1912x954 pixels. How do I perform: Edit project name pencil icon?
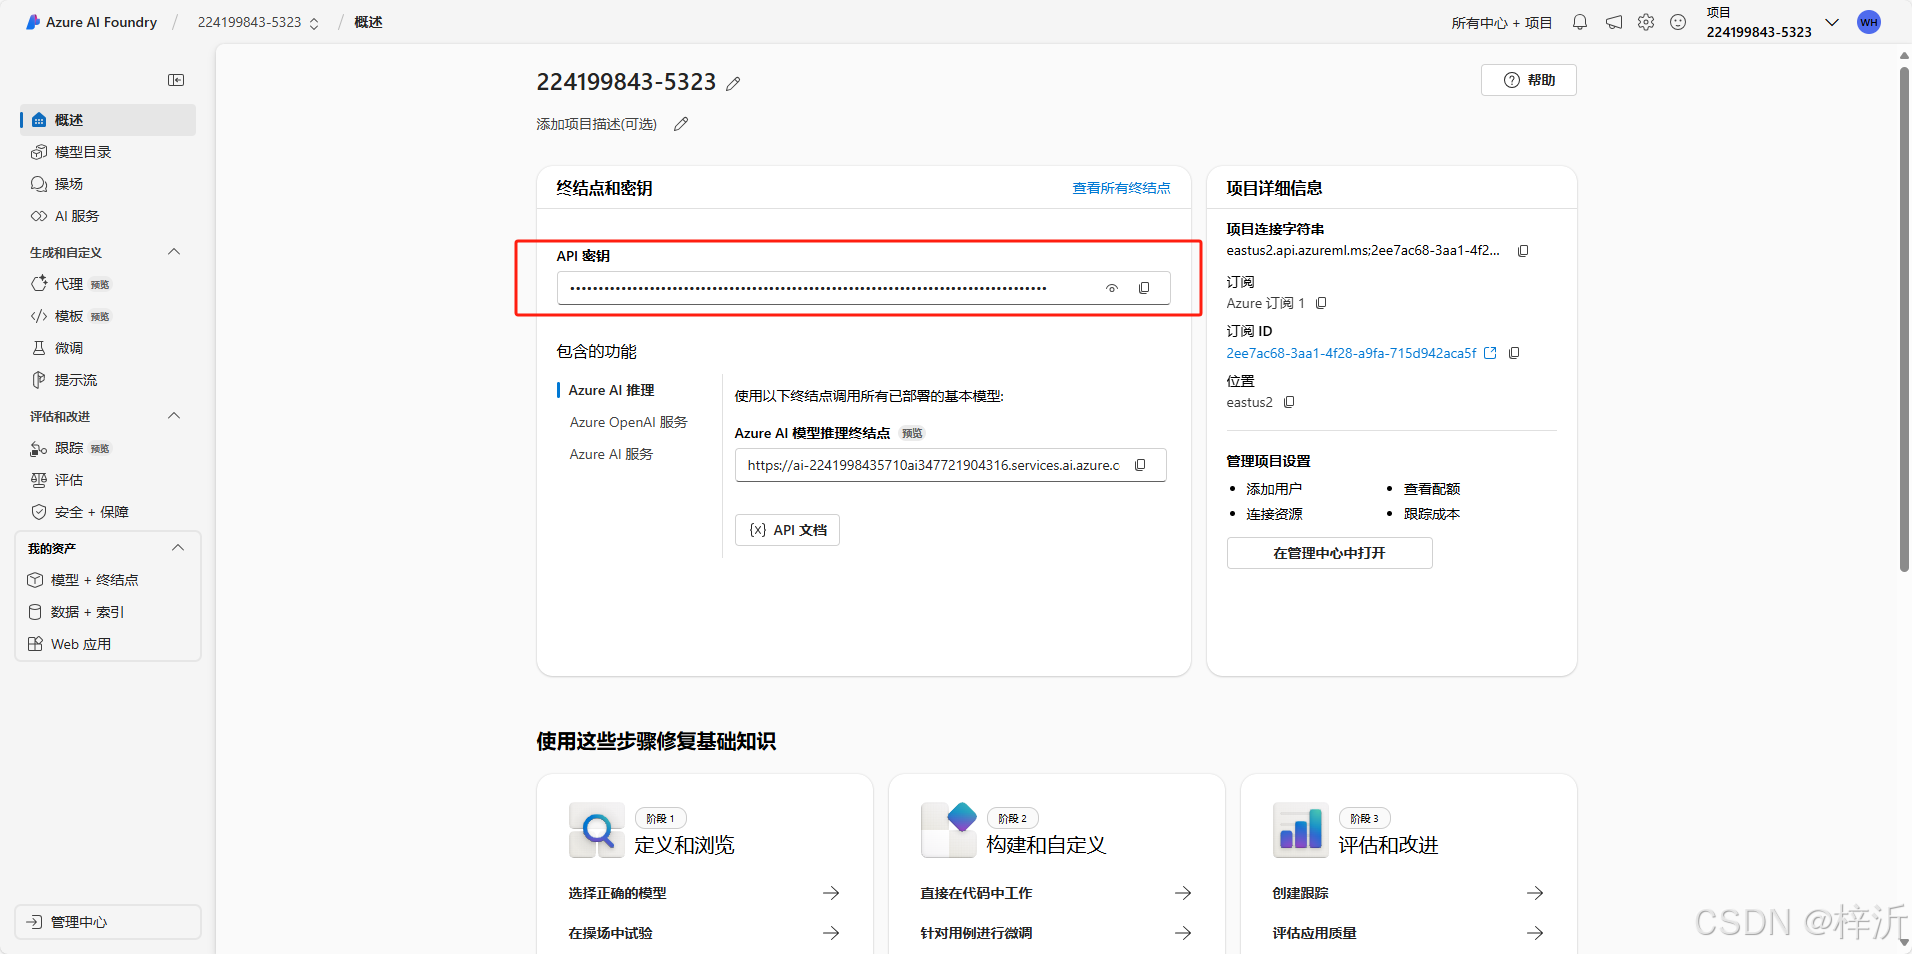click(x=733, y=84)
